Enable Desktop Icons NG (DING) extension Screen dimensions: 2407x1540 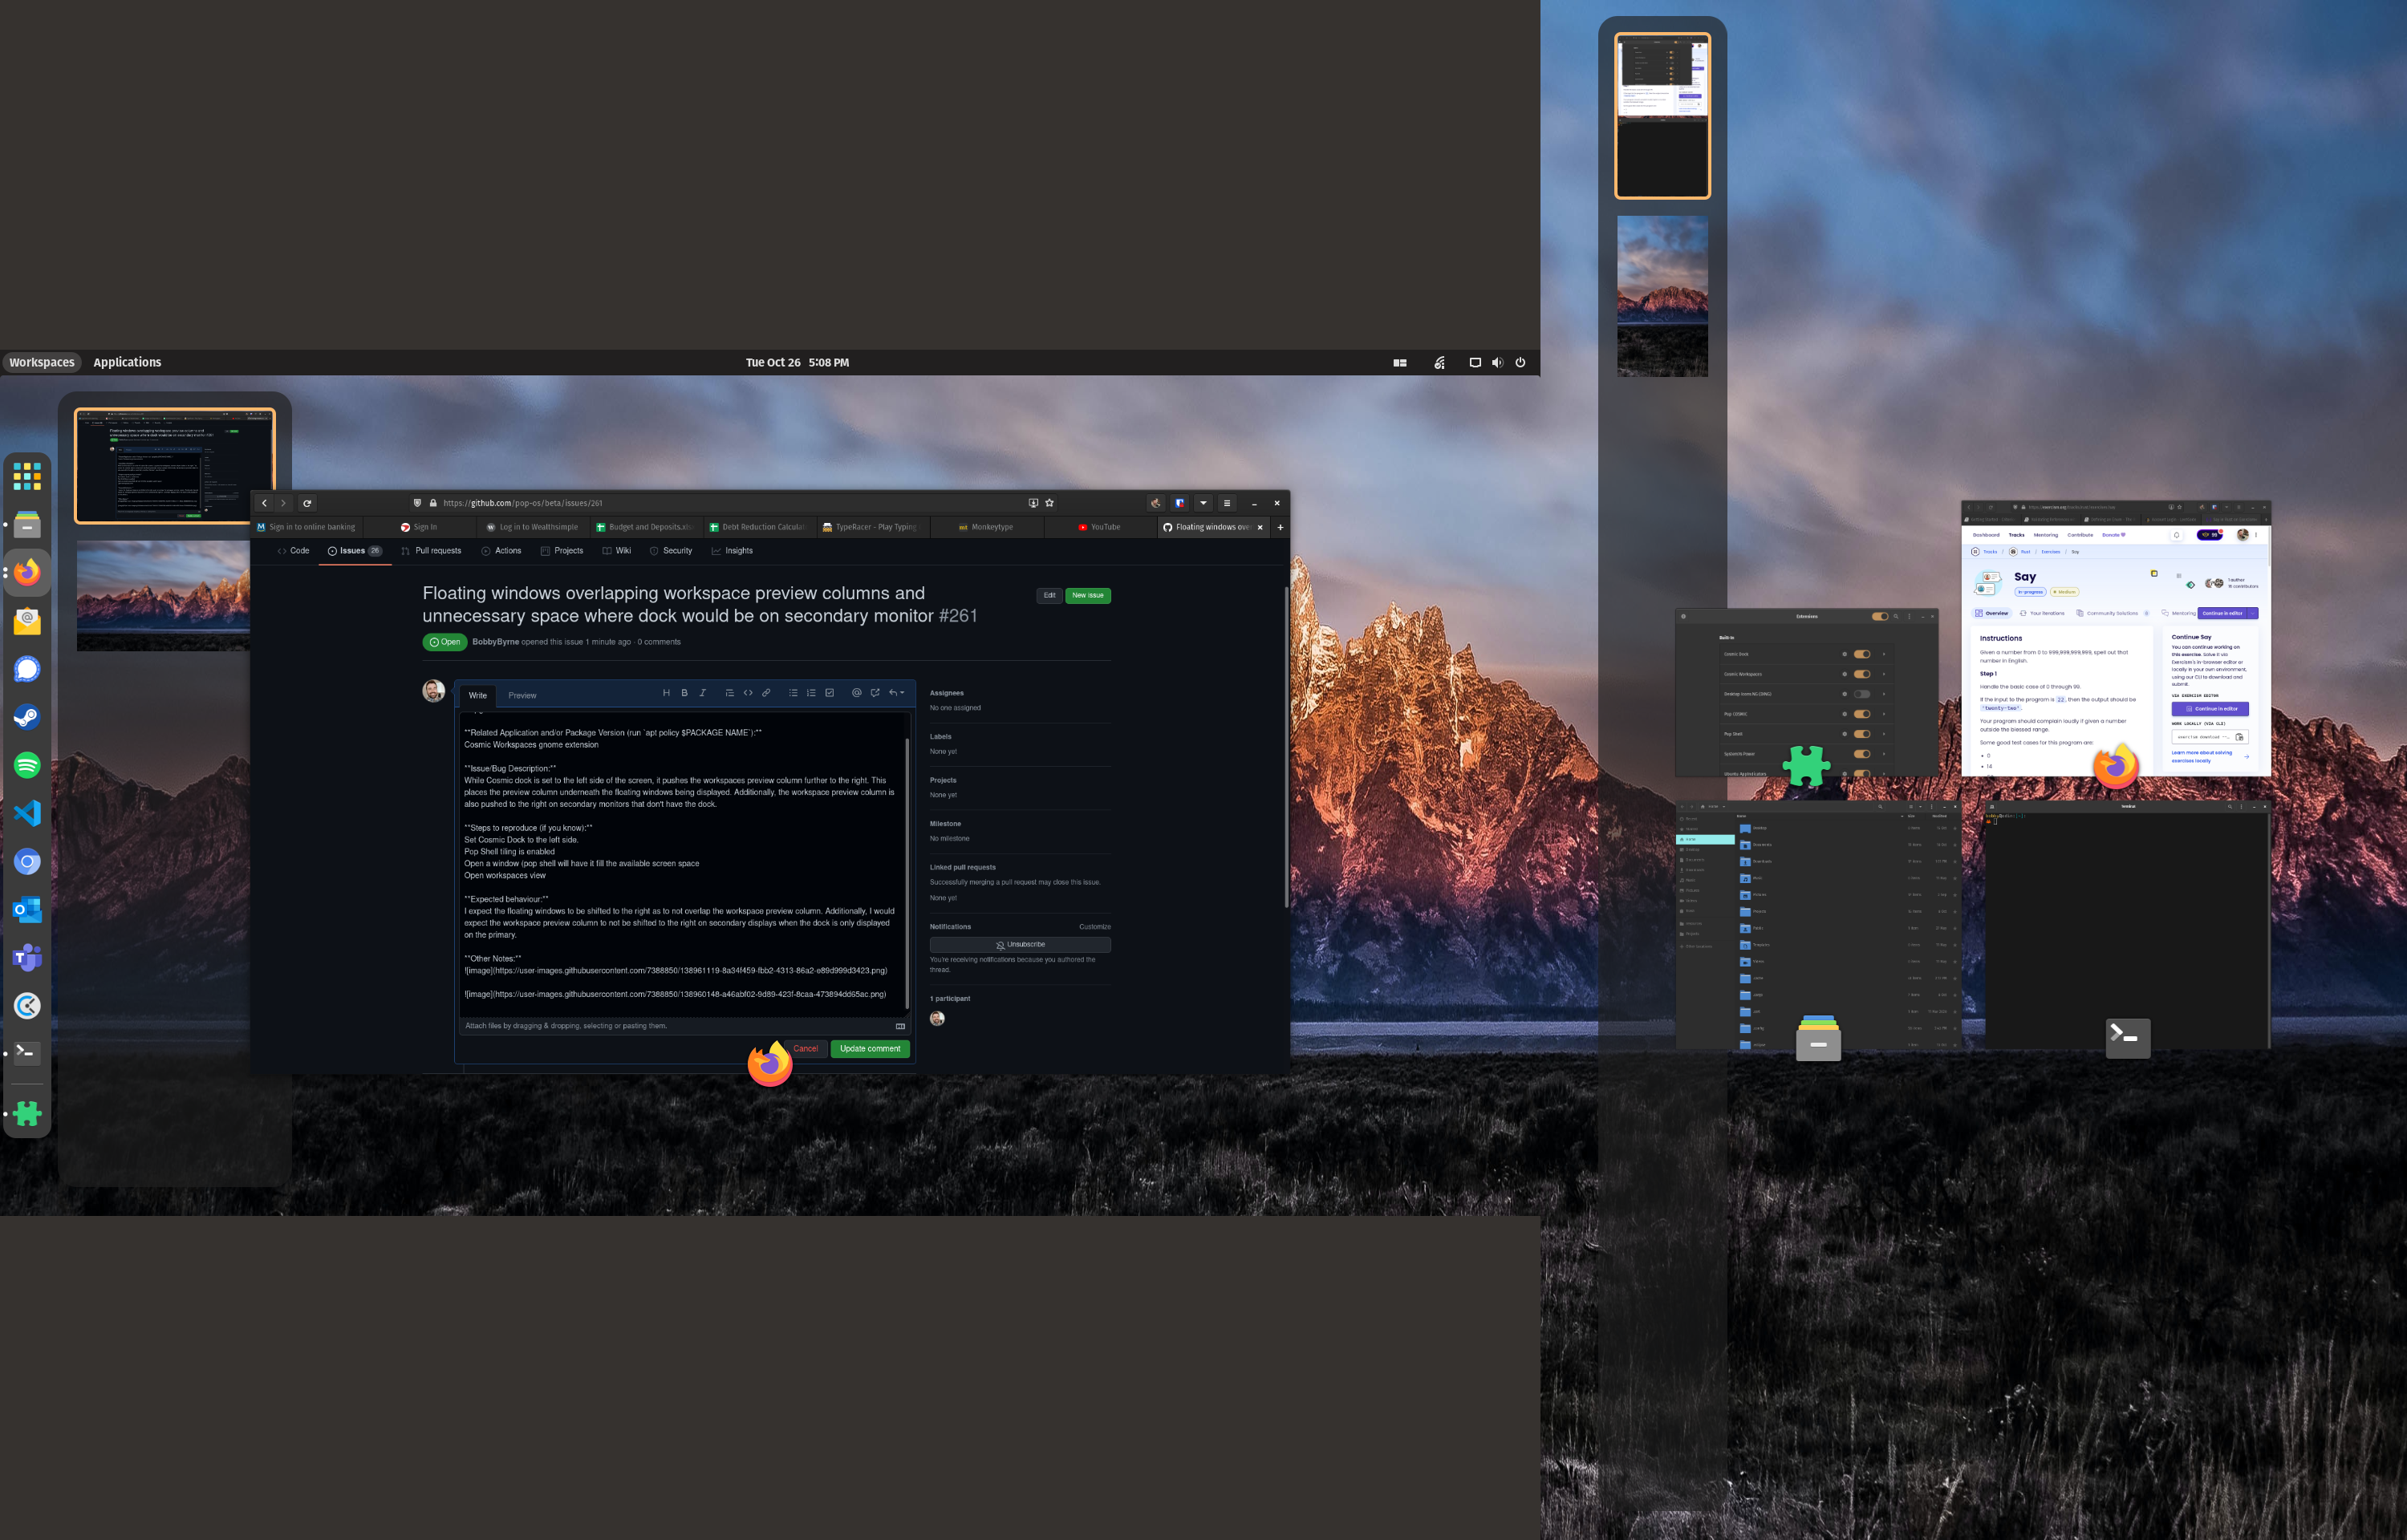point(1862,694)
